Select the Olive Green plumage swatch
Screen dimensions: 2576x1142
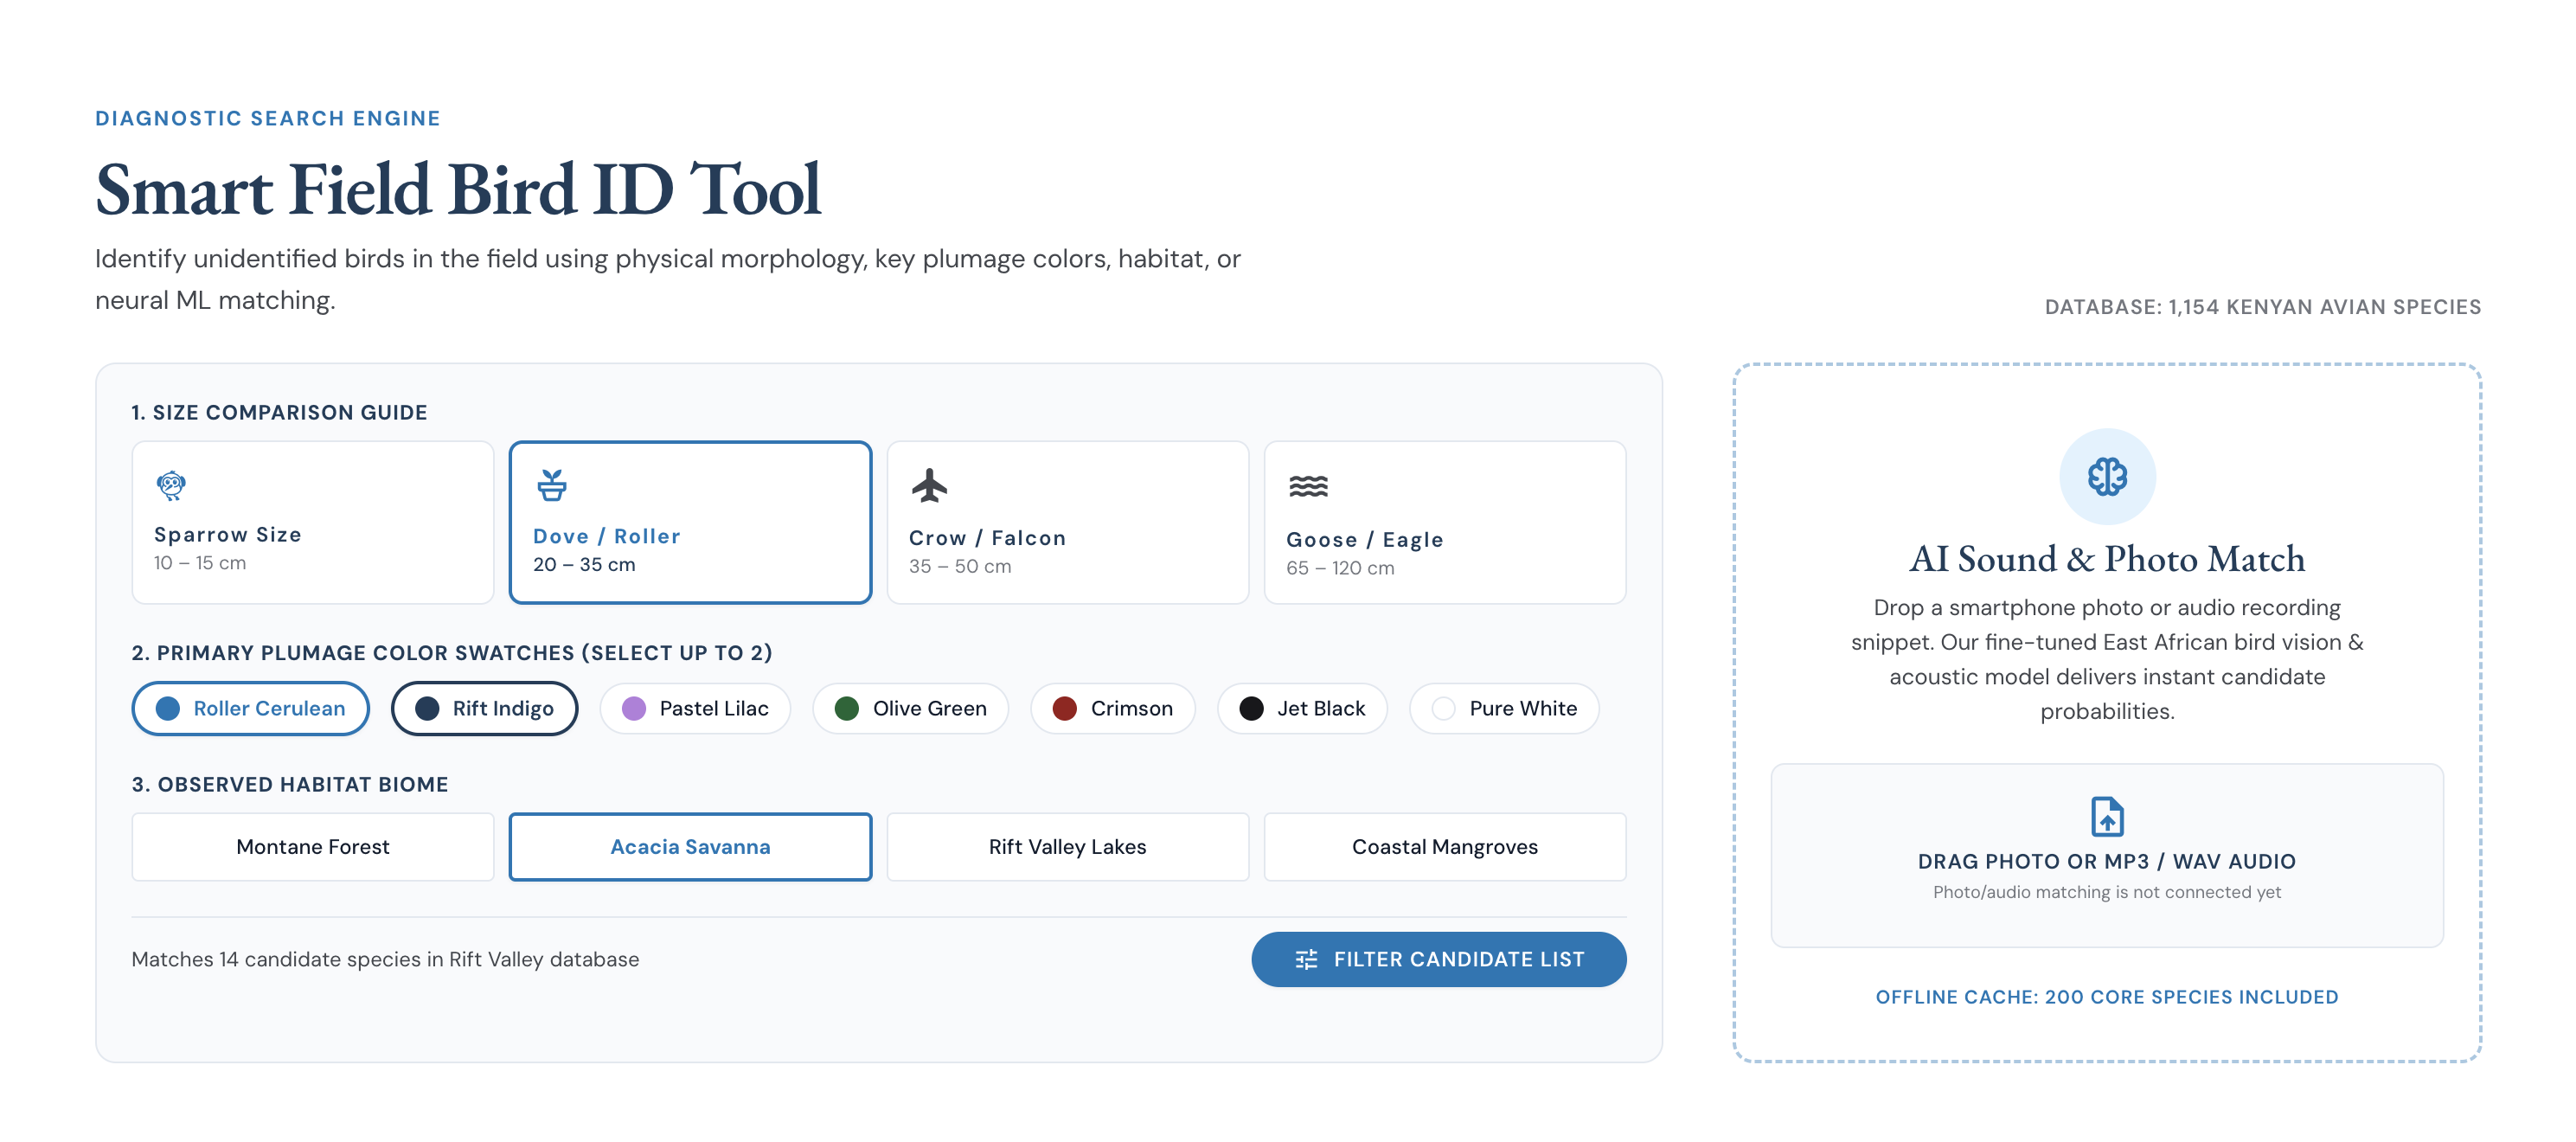tap(910, 708)
